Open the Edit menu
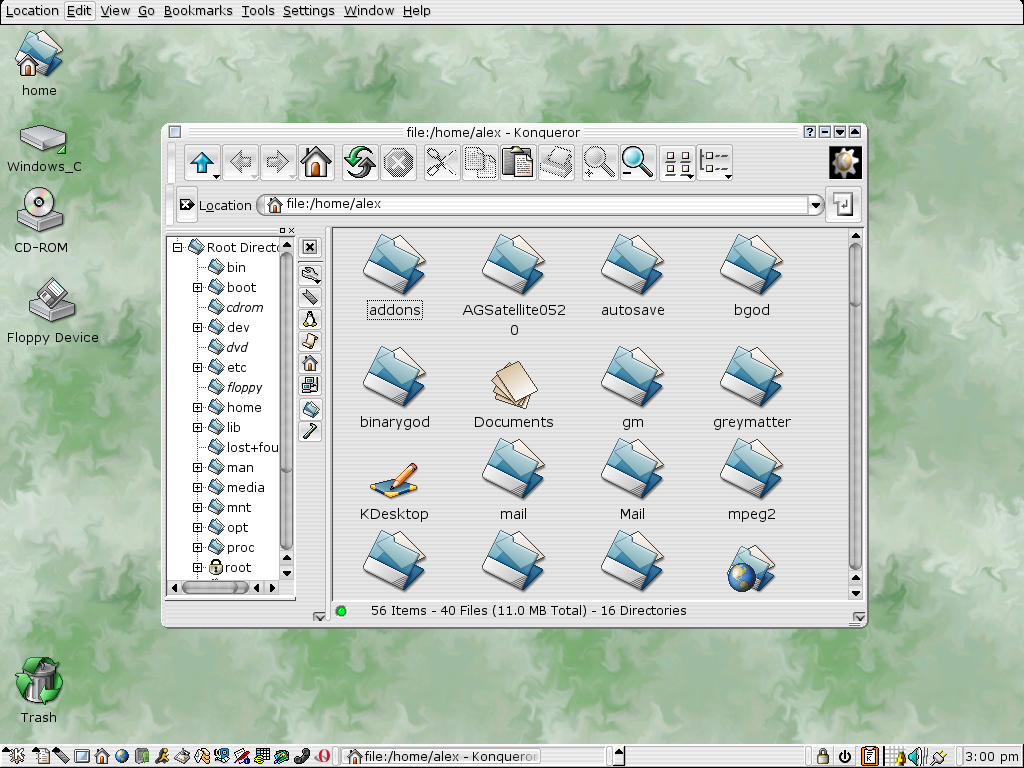1024x768 pixels. pos(79,10)
